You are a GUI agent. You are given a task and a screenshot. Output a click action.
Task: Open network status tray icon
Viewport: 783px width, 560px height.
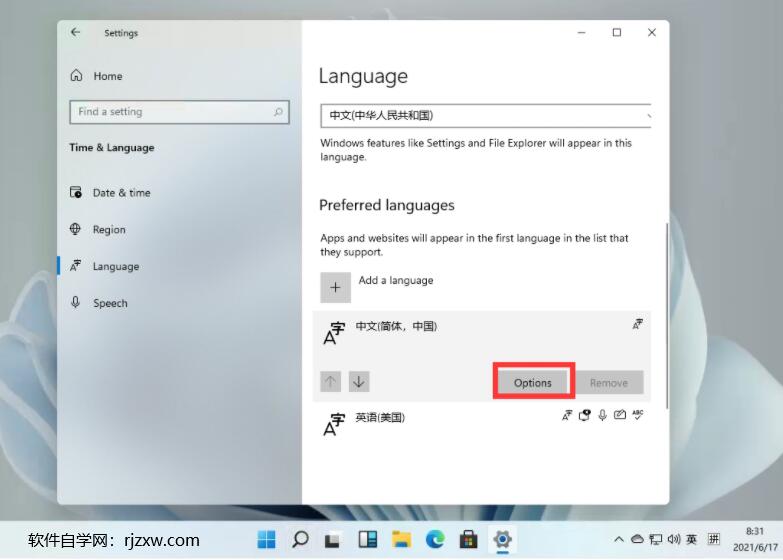[x=656, y=540]
